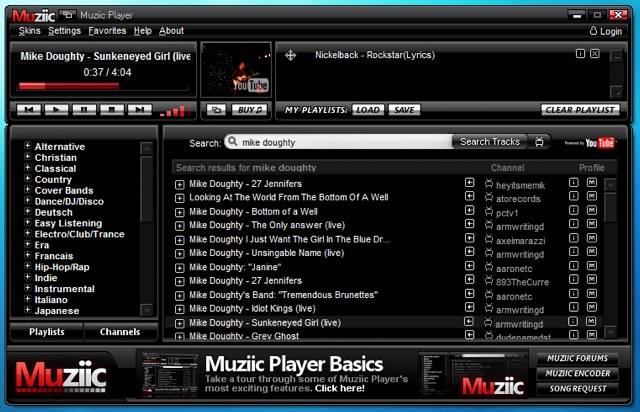Viewport: 640px width, 412px height.
Task: Expand the Country genre
Action: click(x=27, y=178)
